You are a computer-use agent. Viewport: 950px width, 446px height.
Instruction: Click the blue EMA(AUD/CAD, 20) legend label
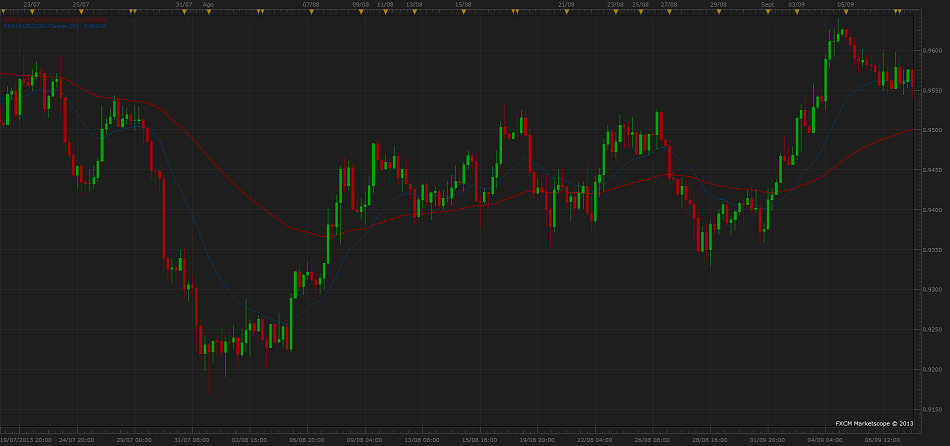[x=55, y=25]
